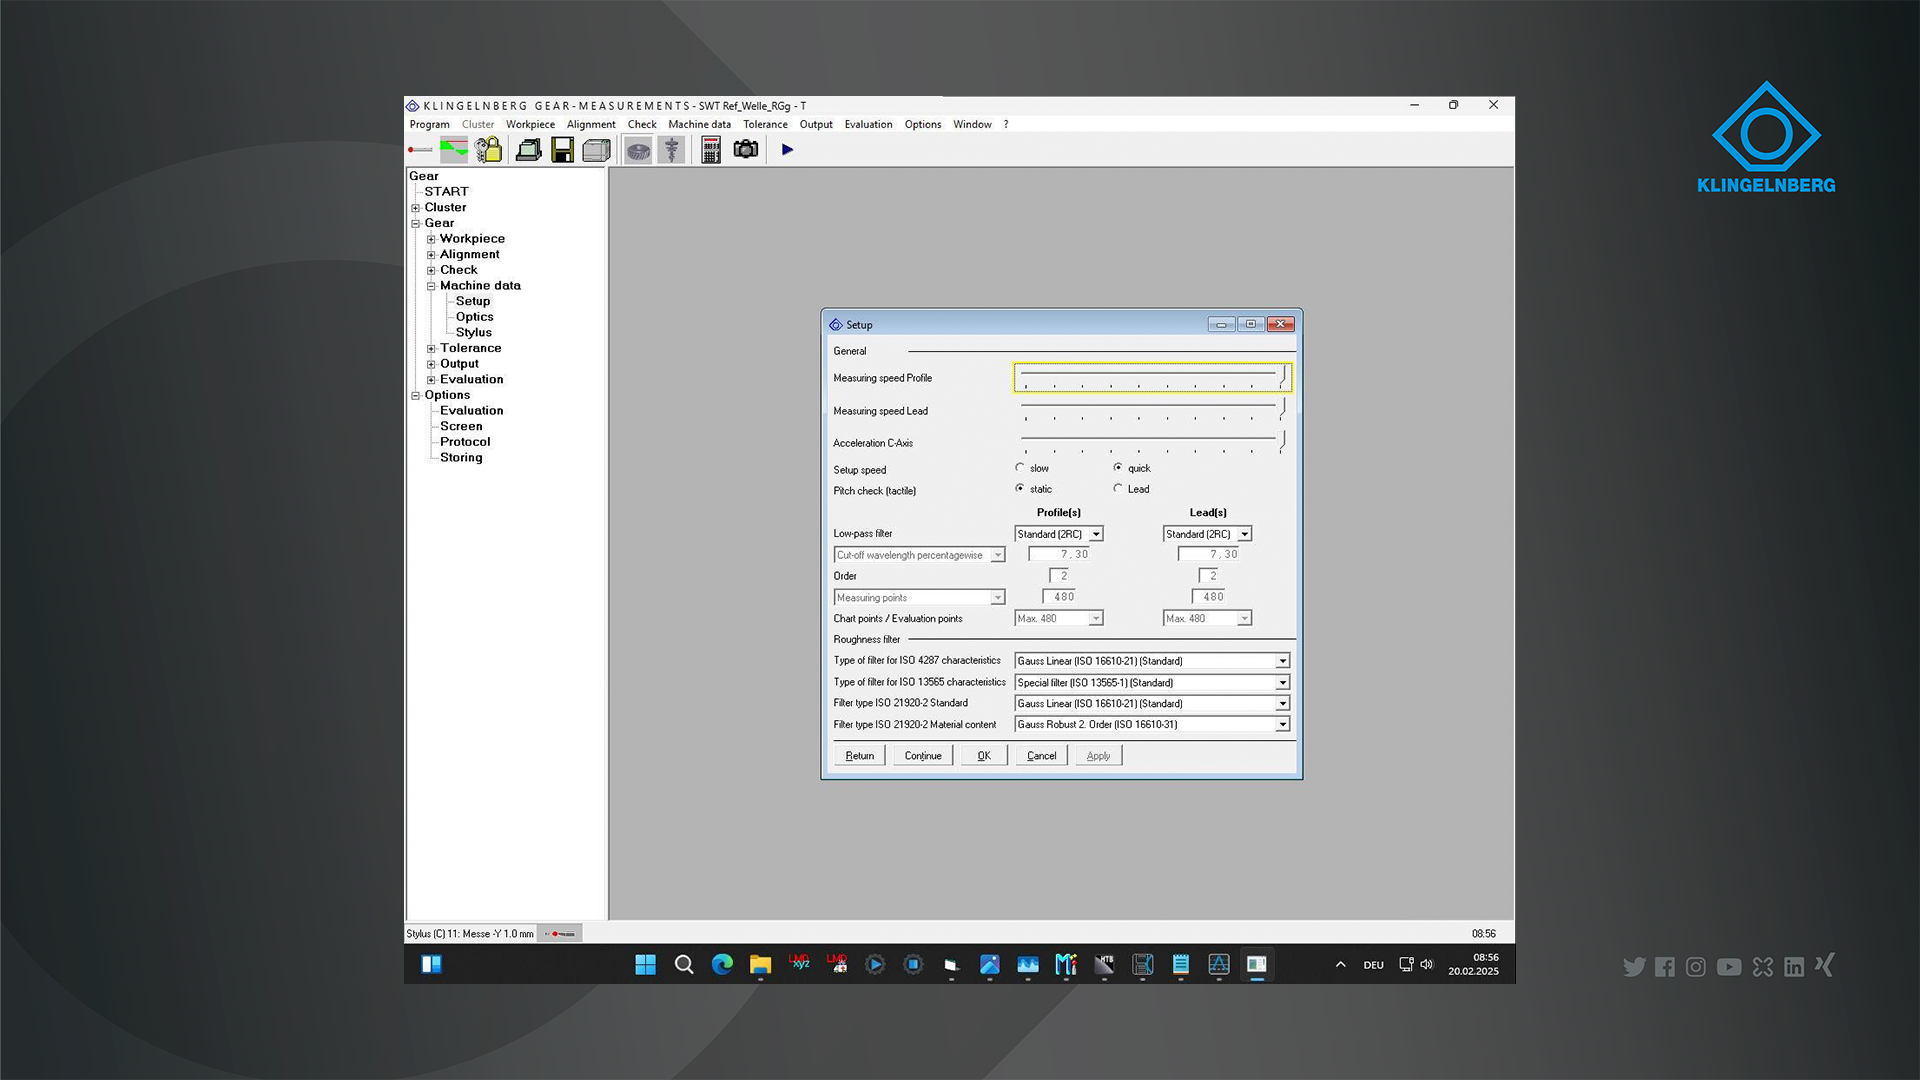Click the blue play start-measurement icon
Viewport: 1920px width, 1080px height.
click(x=788, y=150)
